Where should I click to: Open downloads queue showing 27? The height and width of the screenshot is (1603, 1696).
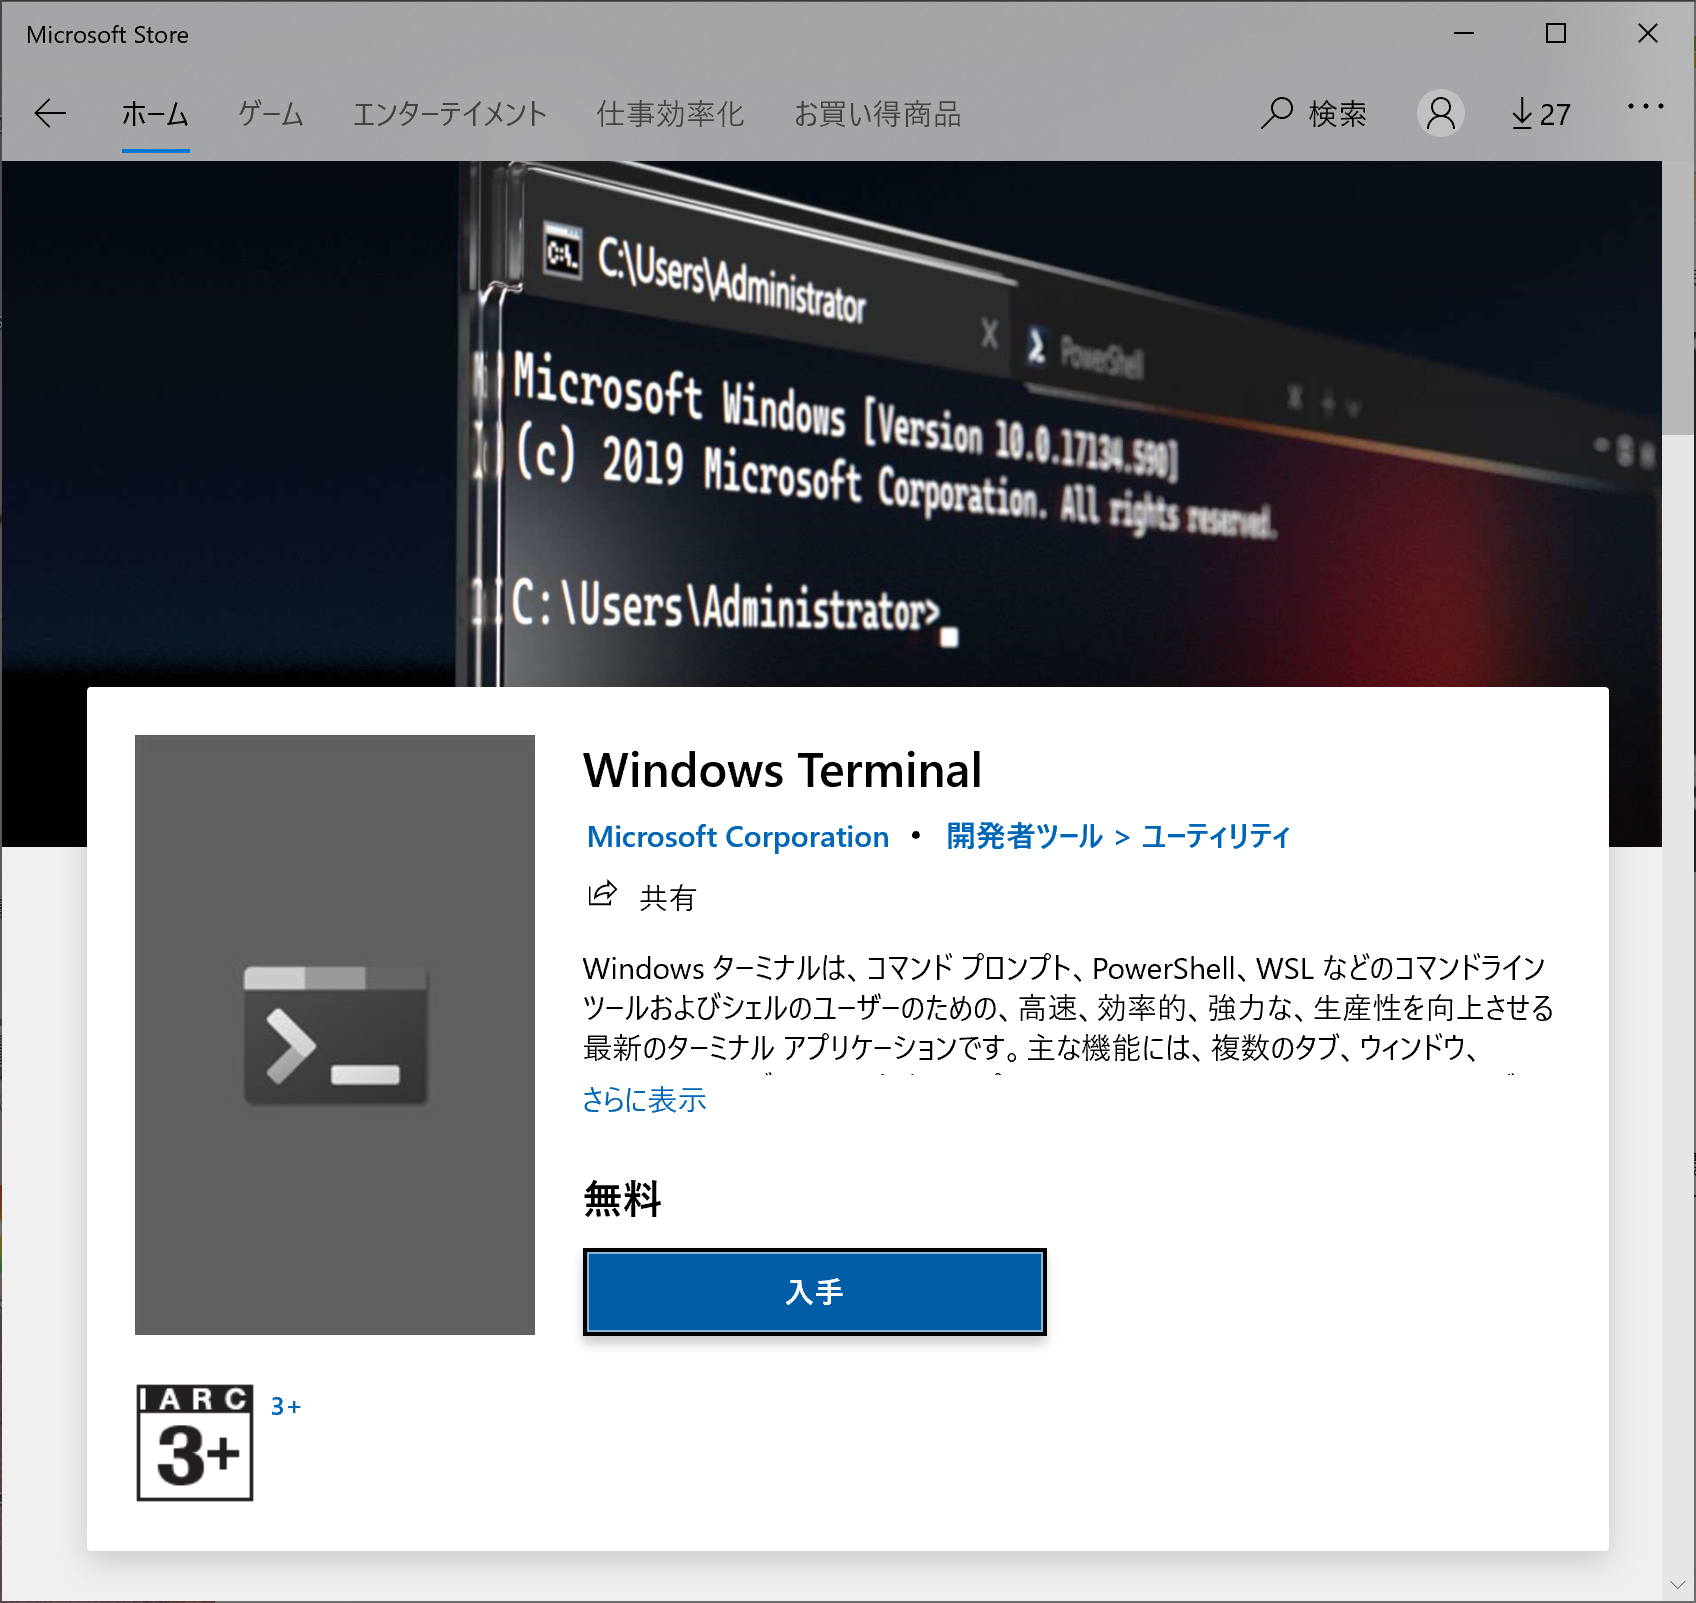tap(1540, 114)
